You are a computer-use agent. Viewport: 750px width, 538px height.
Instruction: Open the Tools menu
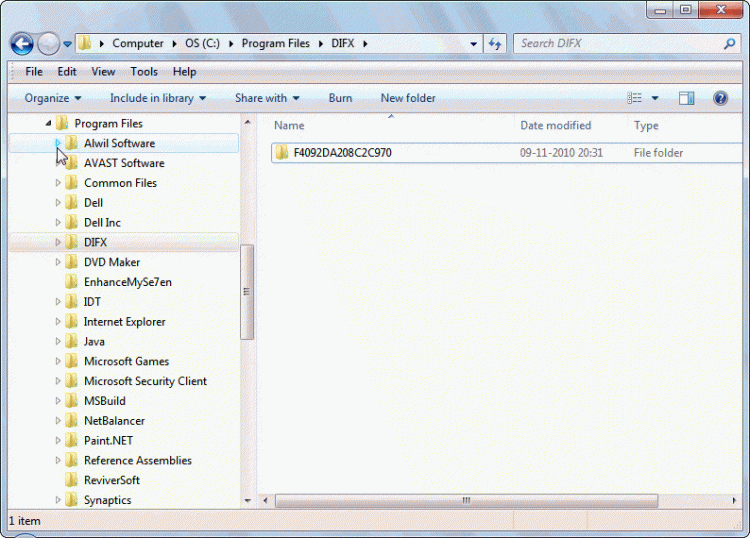144,72
